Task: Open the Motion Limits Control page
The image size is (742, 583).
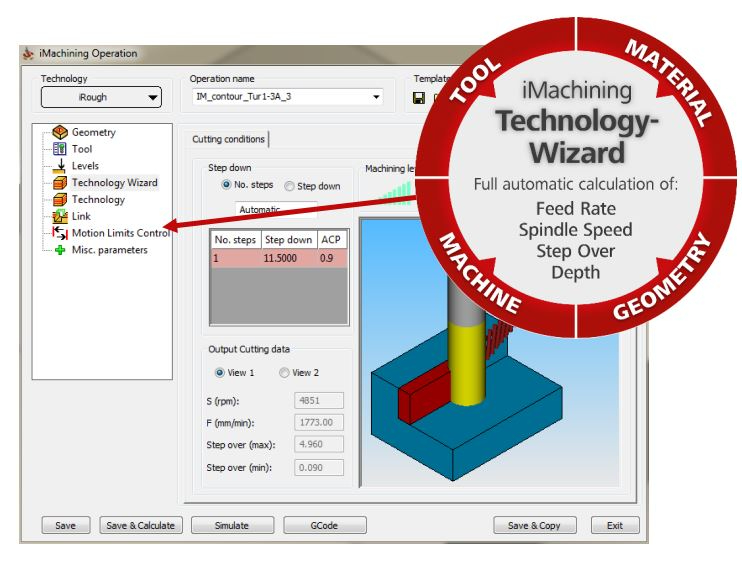Action: (x=121, y=233)
